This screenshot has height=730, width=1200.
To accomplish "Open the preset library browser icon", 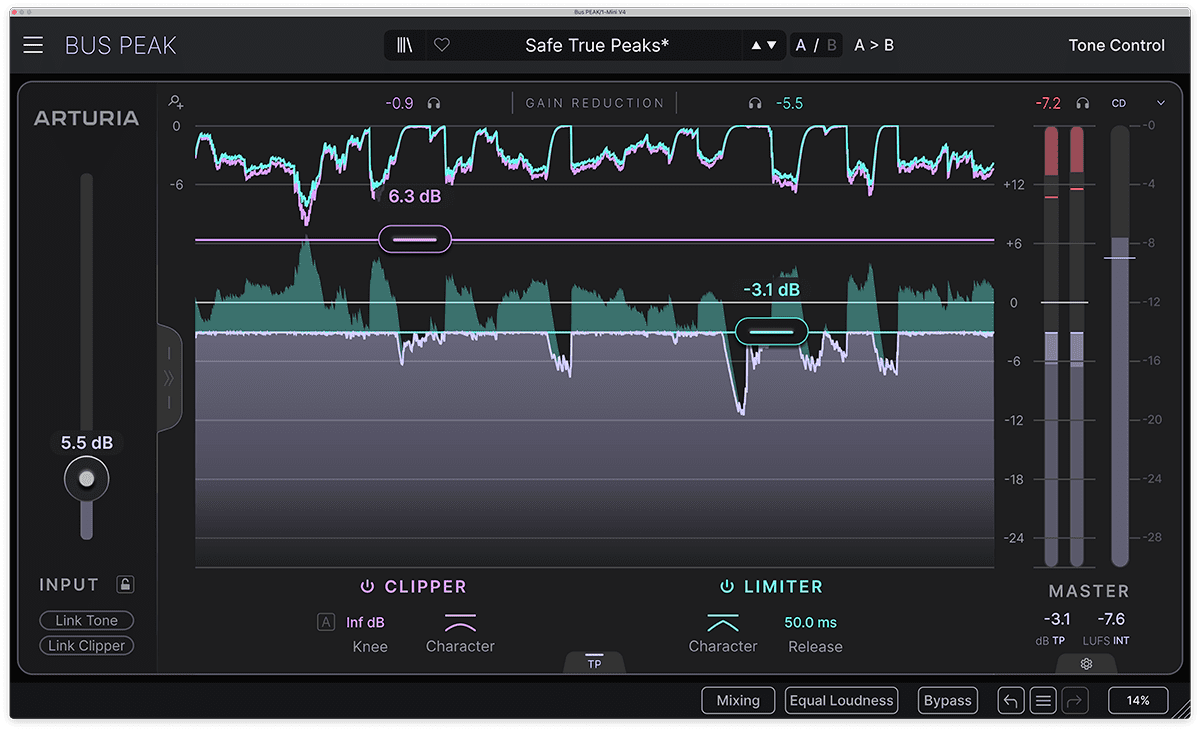I will tap(405, 45).
